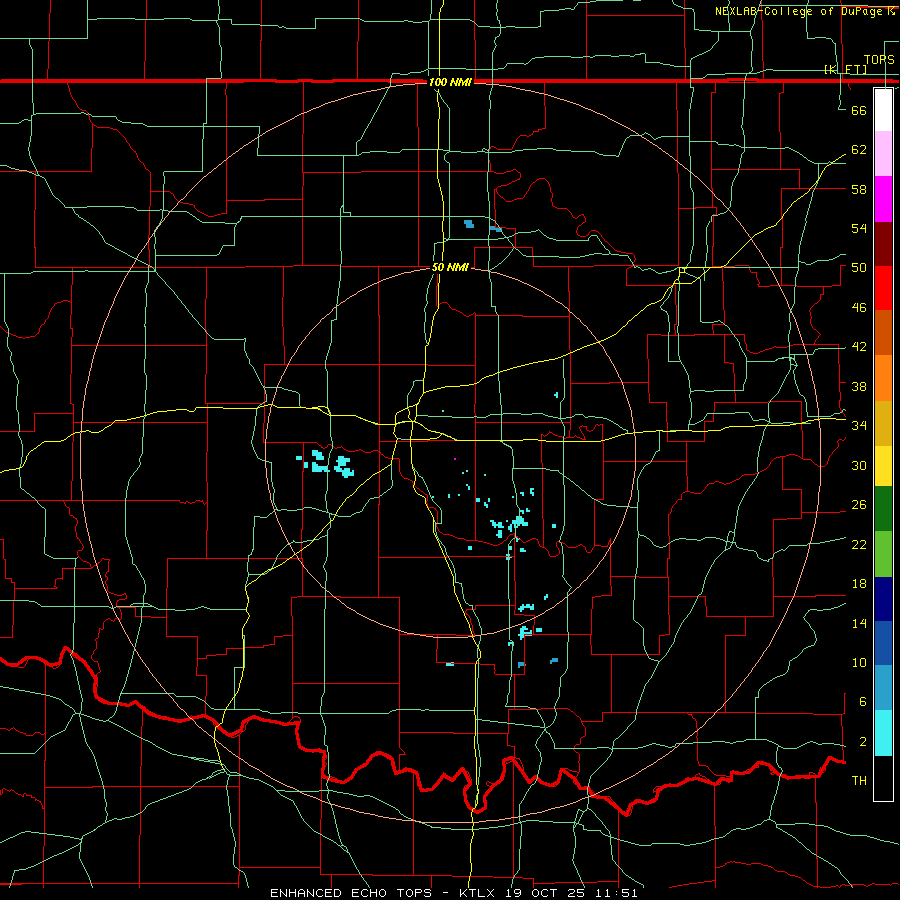
Task: Click the "34" scale value
Action: (859, 426)
